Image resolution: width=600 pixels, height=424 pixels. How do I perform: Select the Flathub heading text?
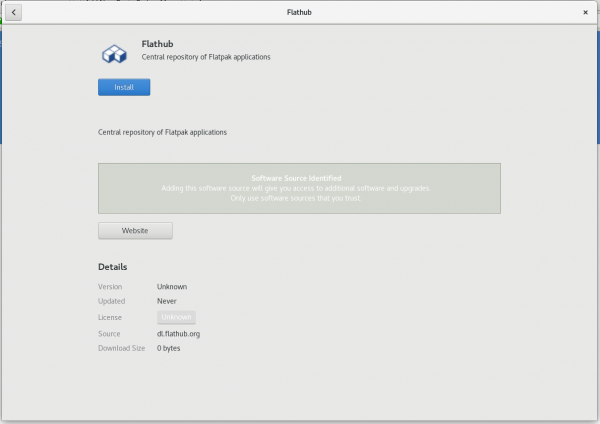[x=157, y=44]
